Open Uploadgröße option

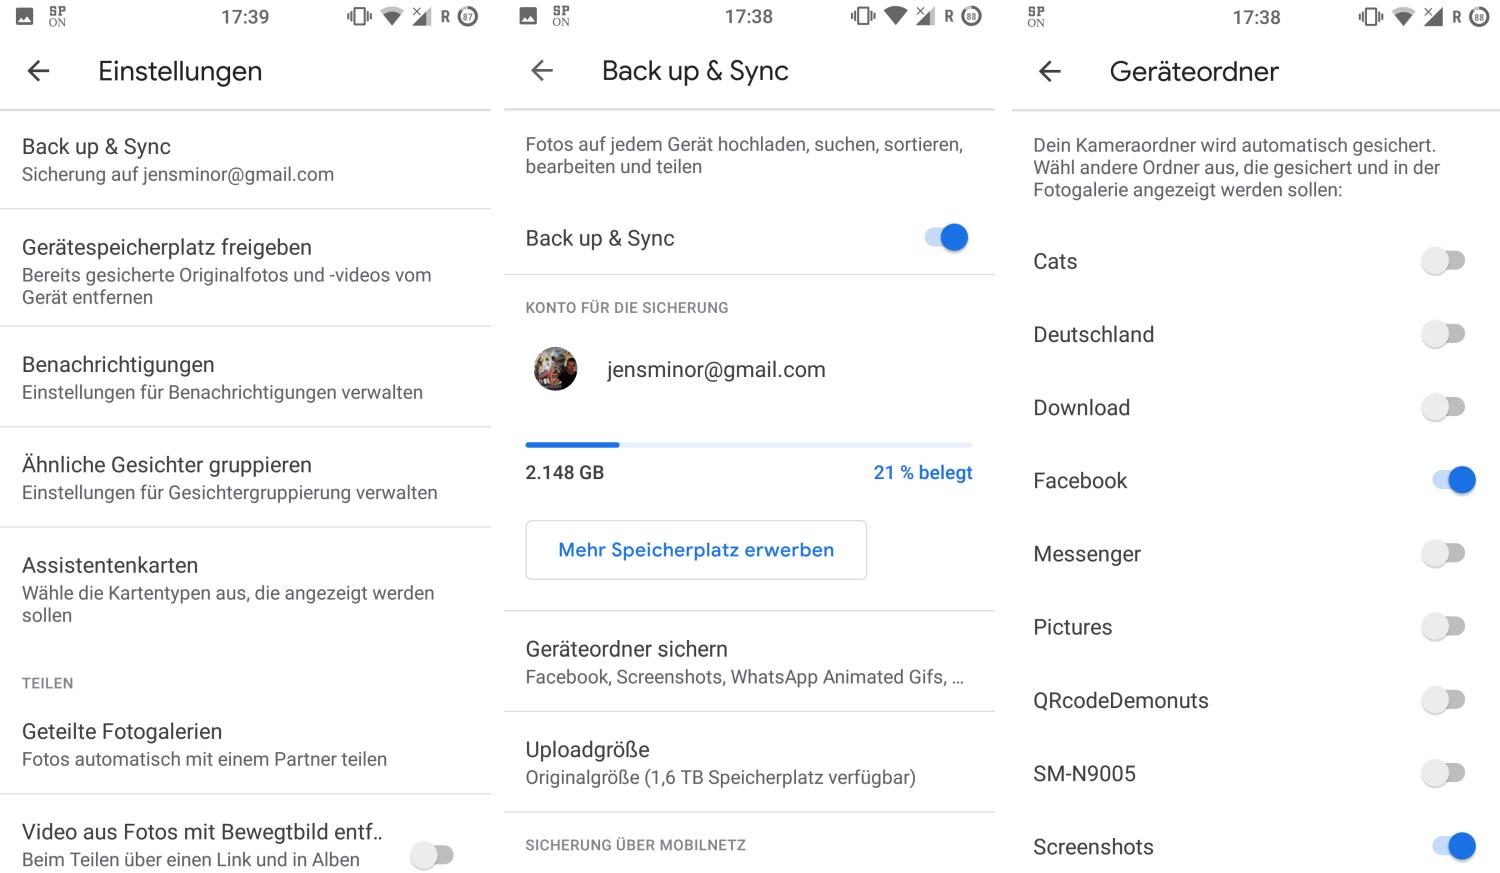748,762
